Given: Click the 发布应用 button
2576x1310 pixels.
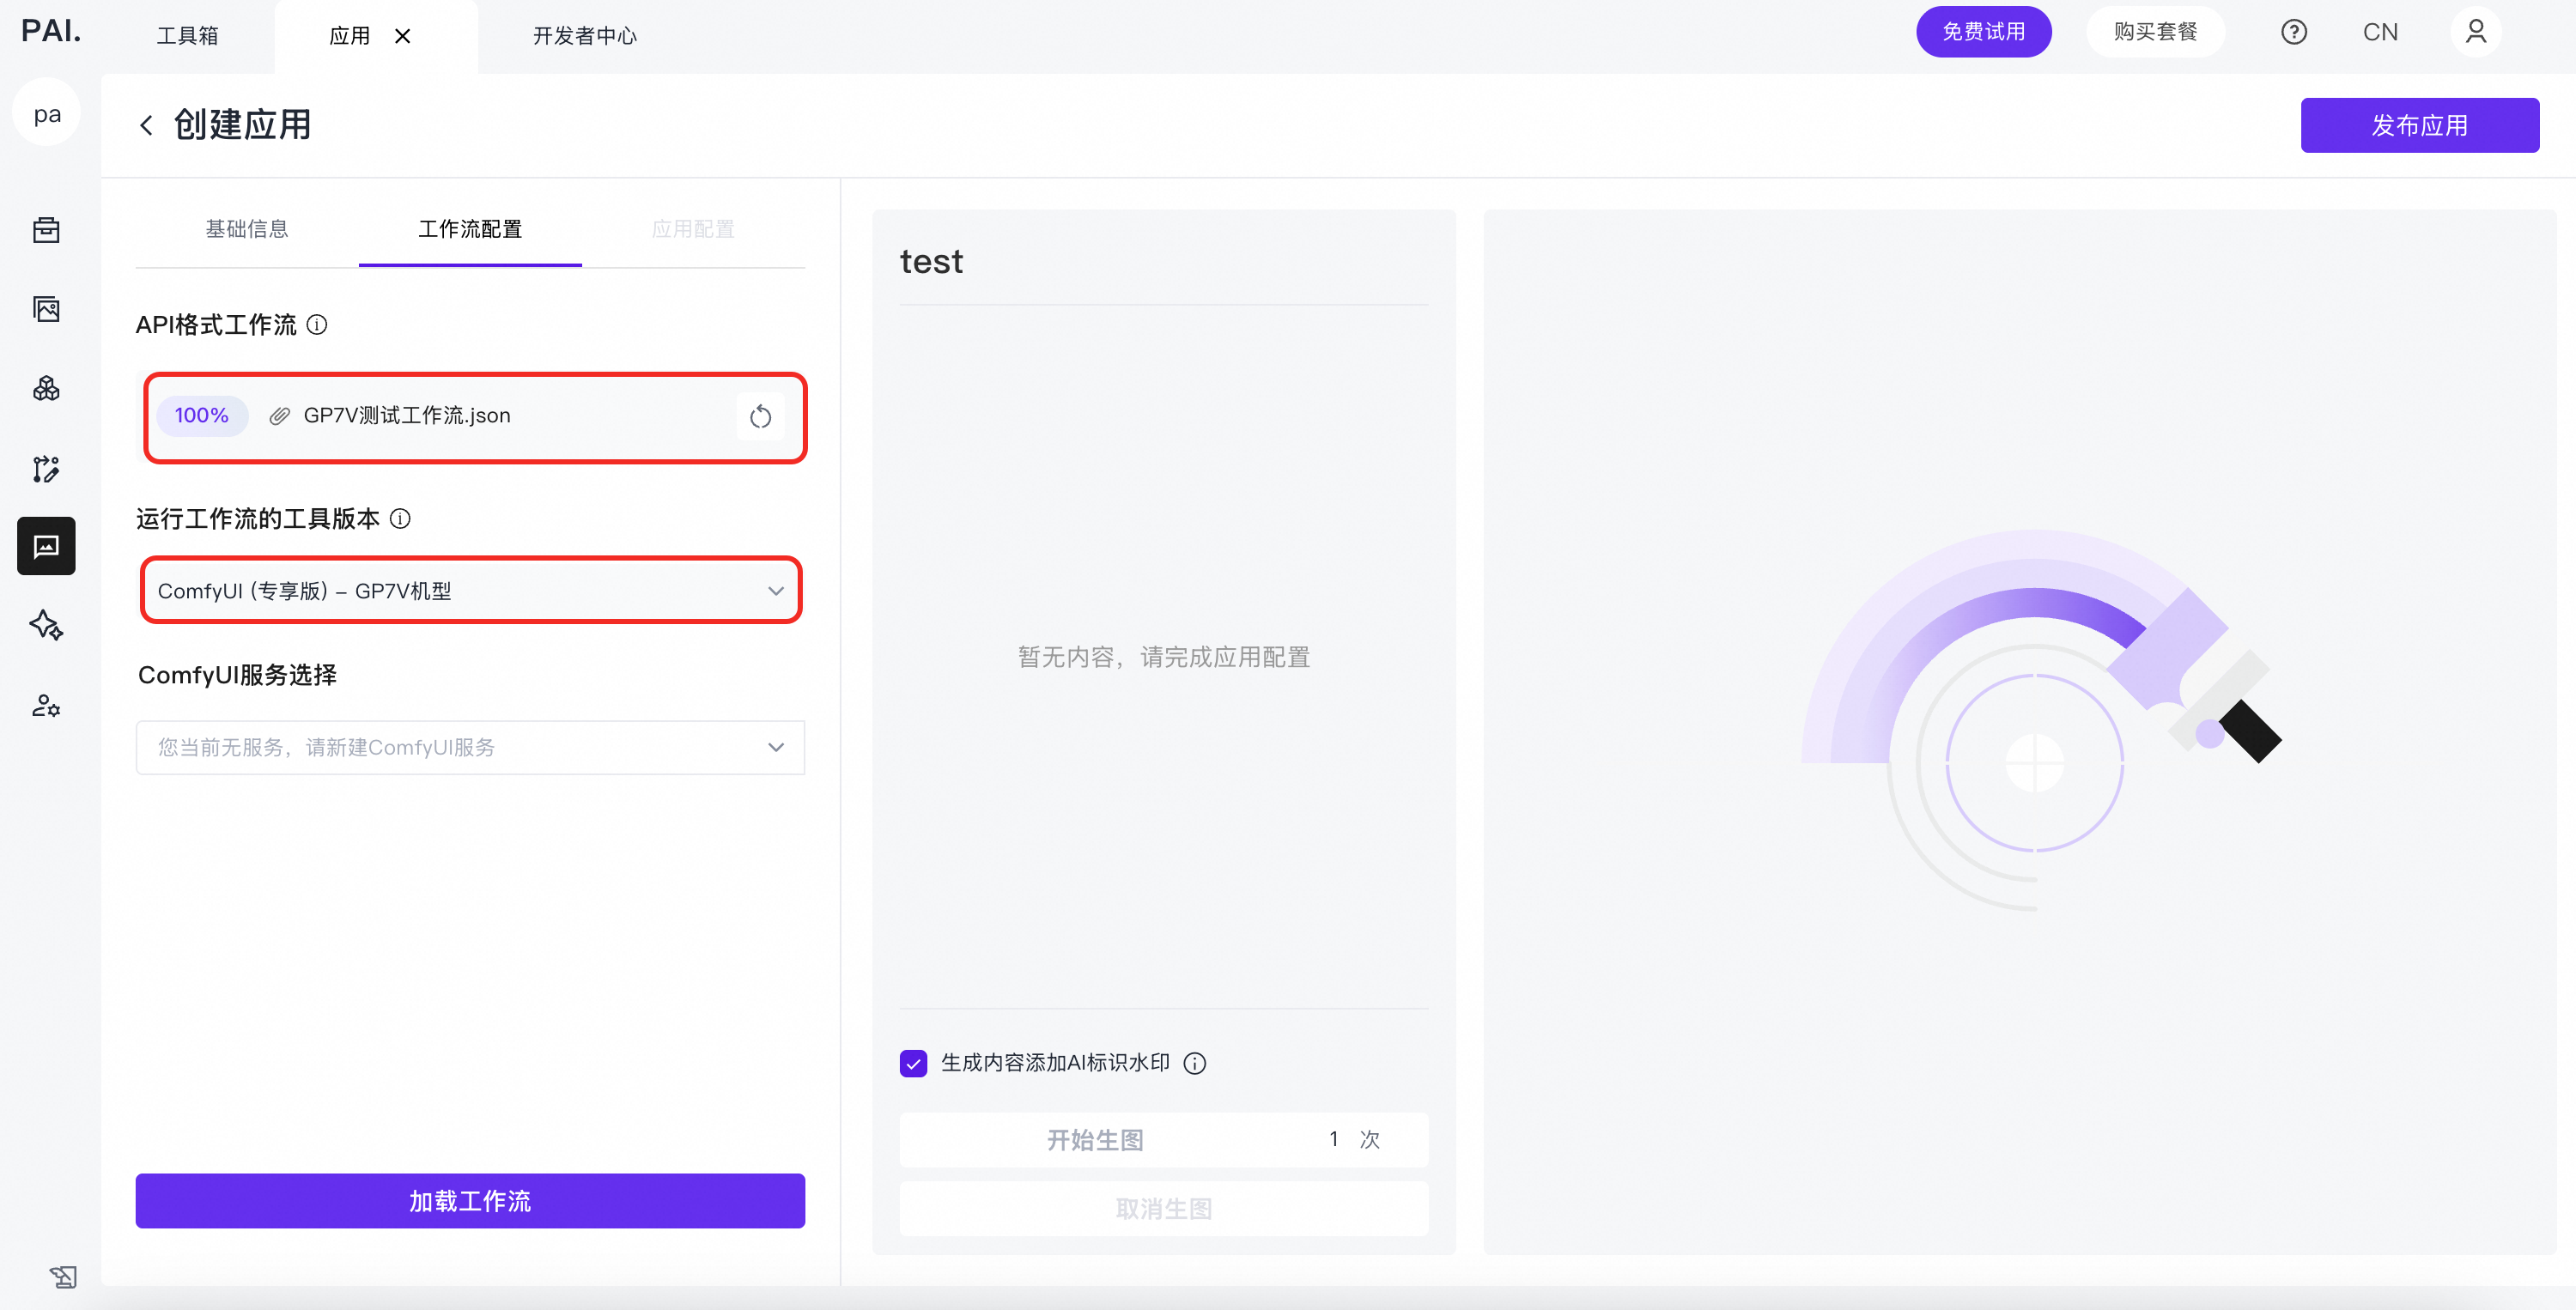Looking at the screenshot, I should pos(2419,125).
